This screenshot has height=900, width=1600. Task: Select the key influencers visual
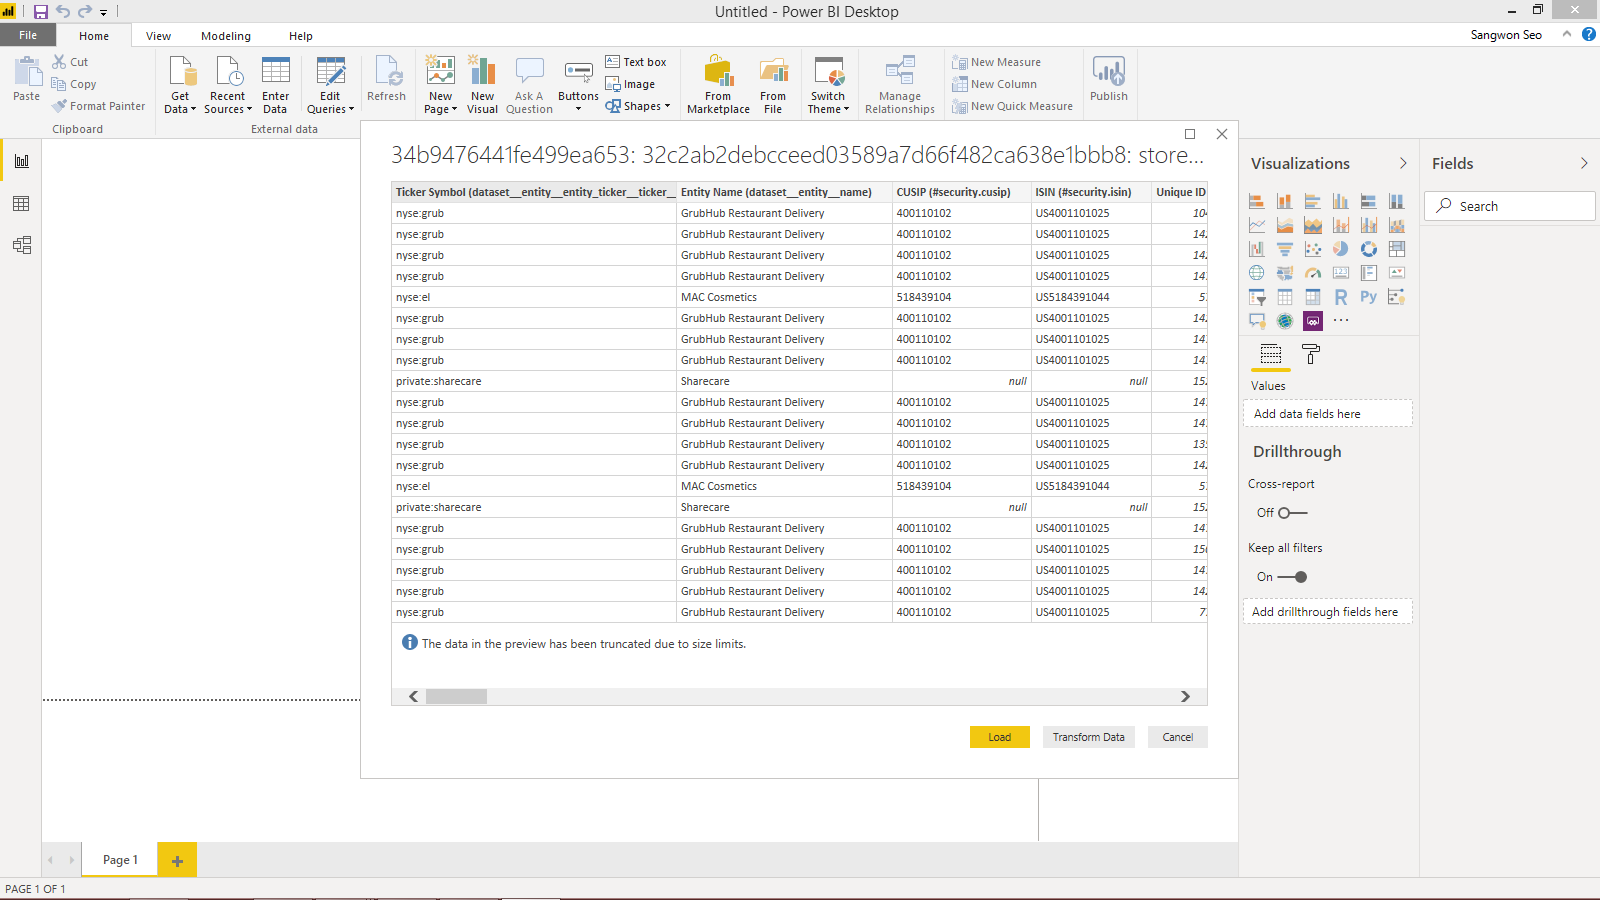[1397, 297]
